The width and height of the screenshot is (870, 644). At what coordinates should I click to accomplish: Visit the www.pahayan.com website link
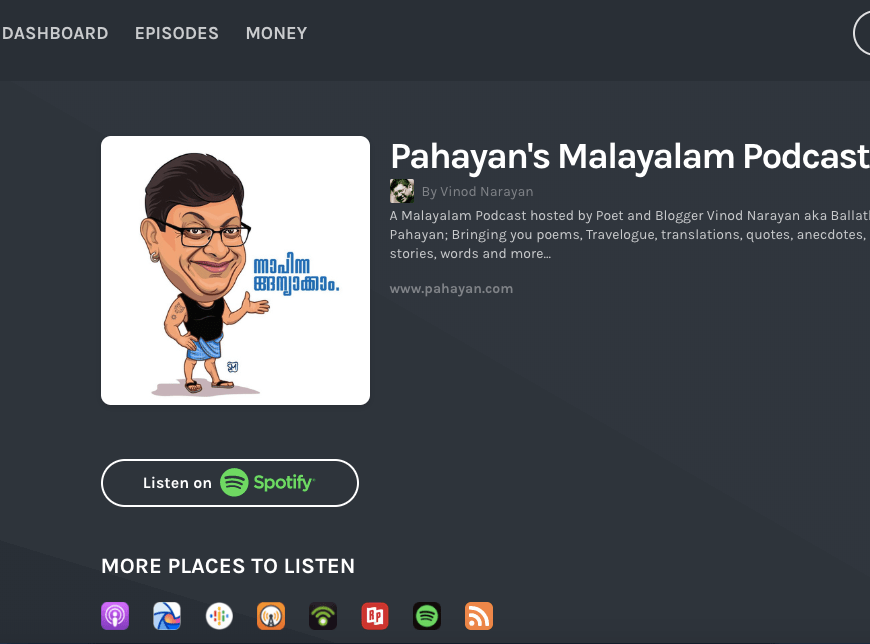point(451,289)
